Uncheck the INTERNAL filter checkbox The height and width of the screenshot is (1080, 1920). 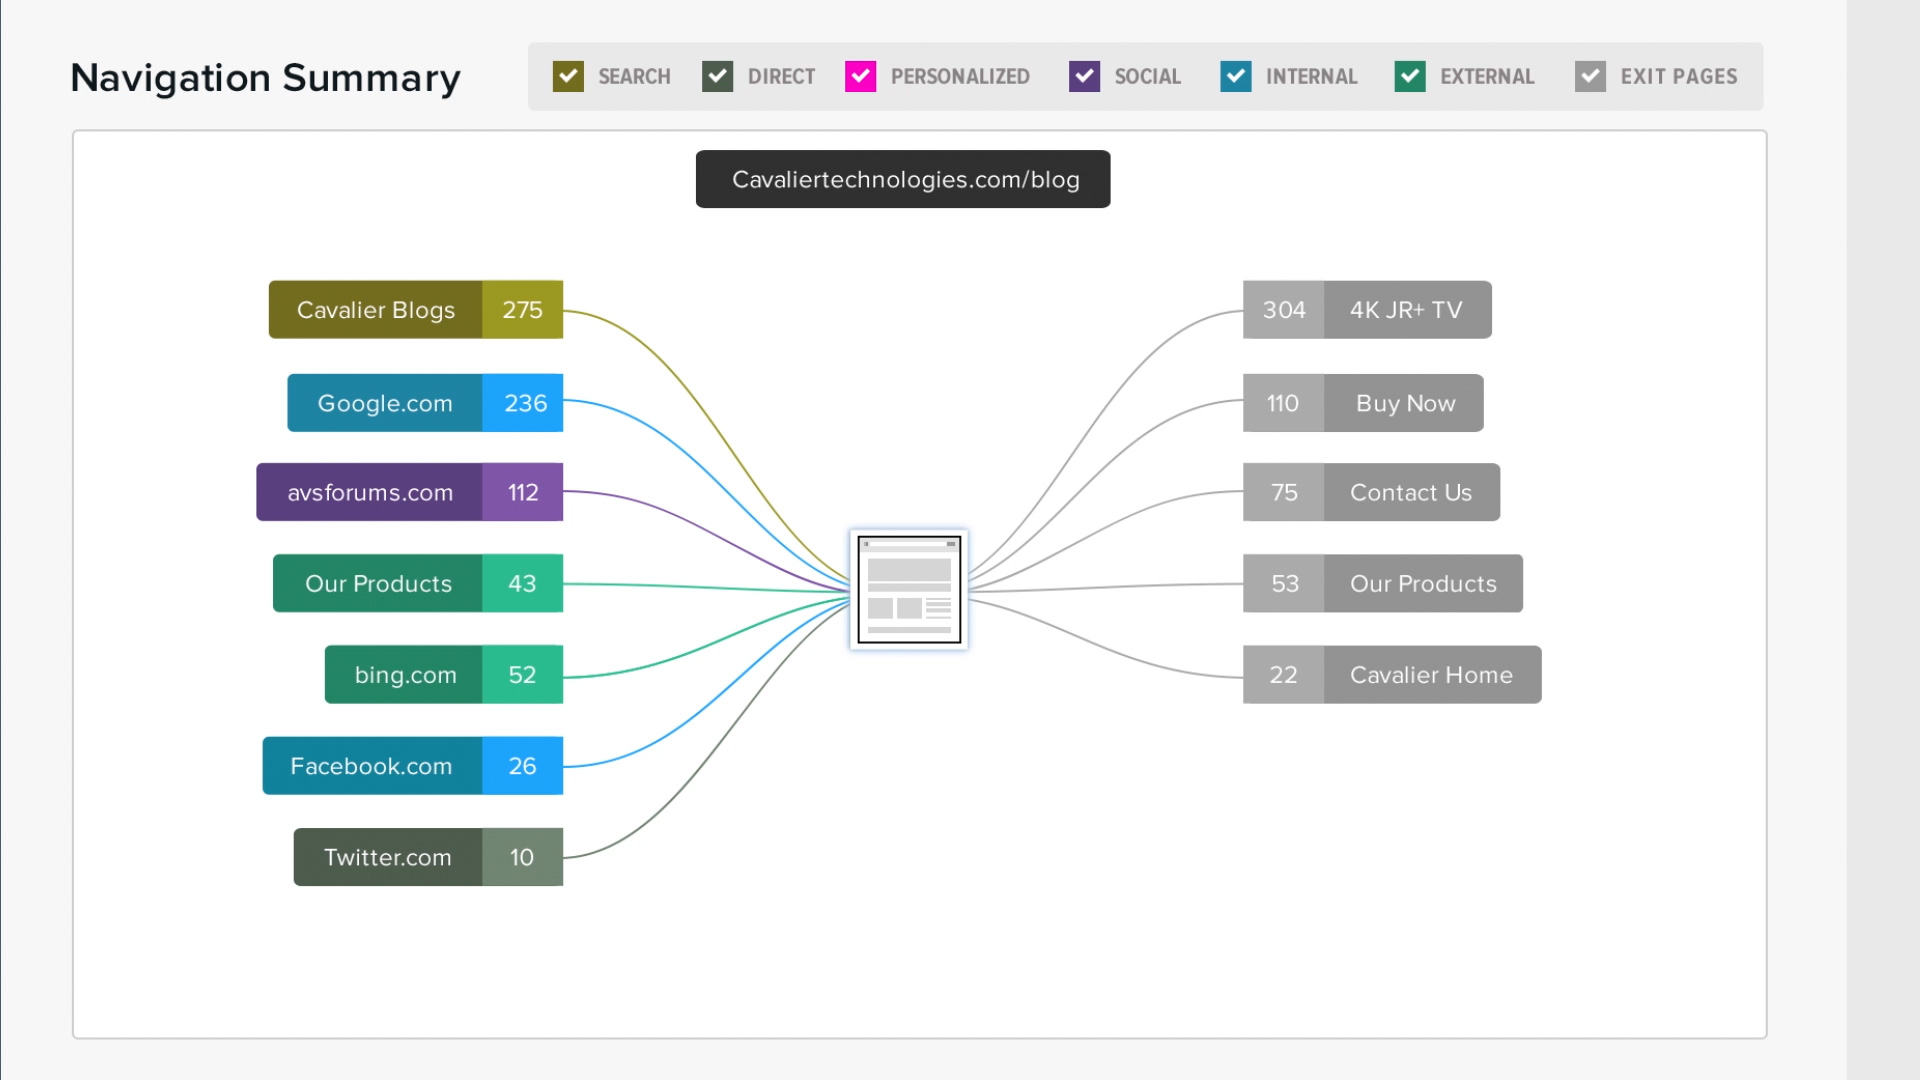1236,77
